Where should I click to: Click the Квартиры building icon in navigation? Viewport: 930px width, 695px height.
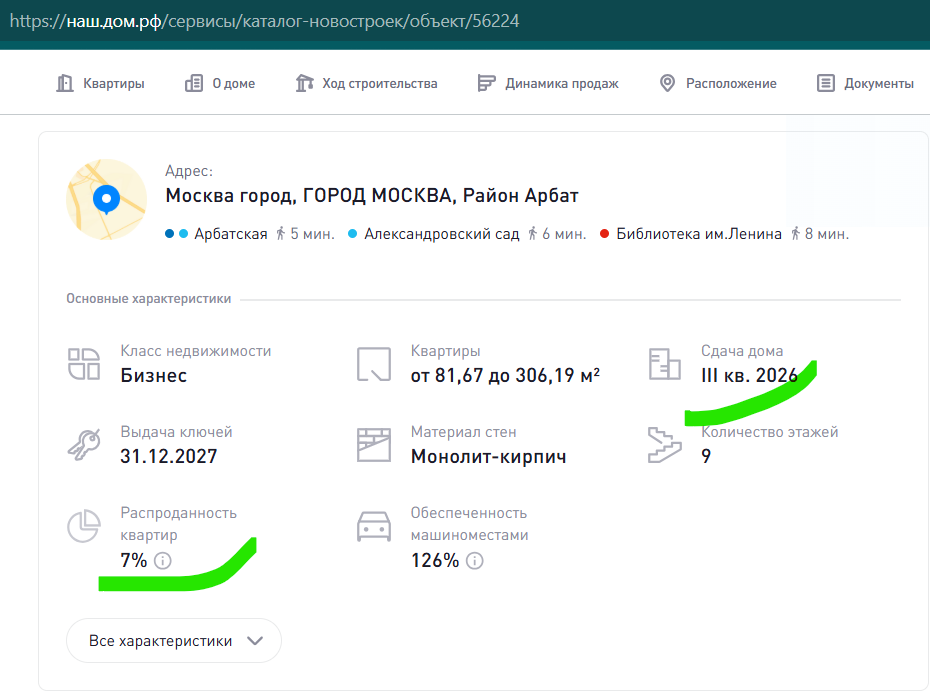65,84
